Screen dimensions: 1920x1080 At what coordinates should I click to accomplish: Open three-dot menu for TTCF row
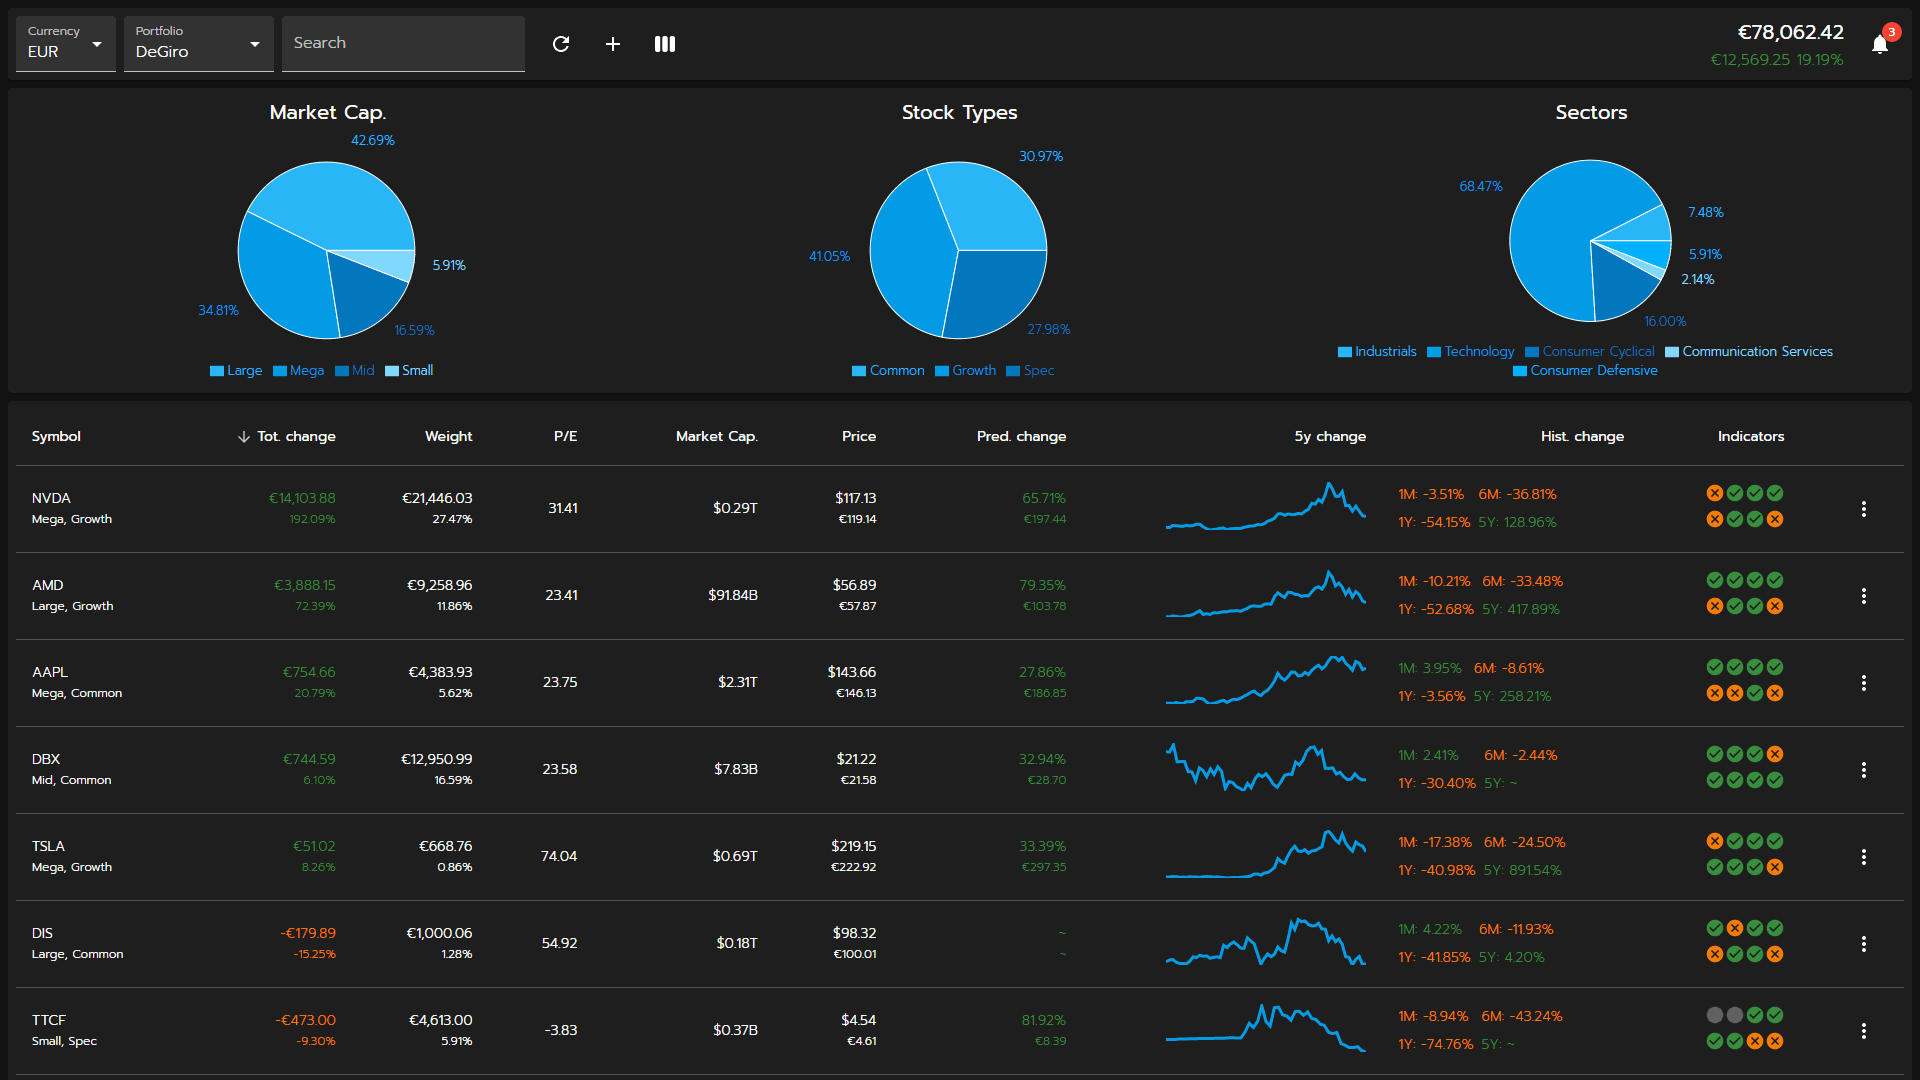pyautogui.click(x=1863, y=1031)
